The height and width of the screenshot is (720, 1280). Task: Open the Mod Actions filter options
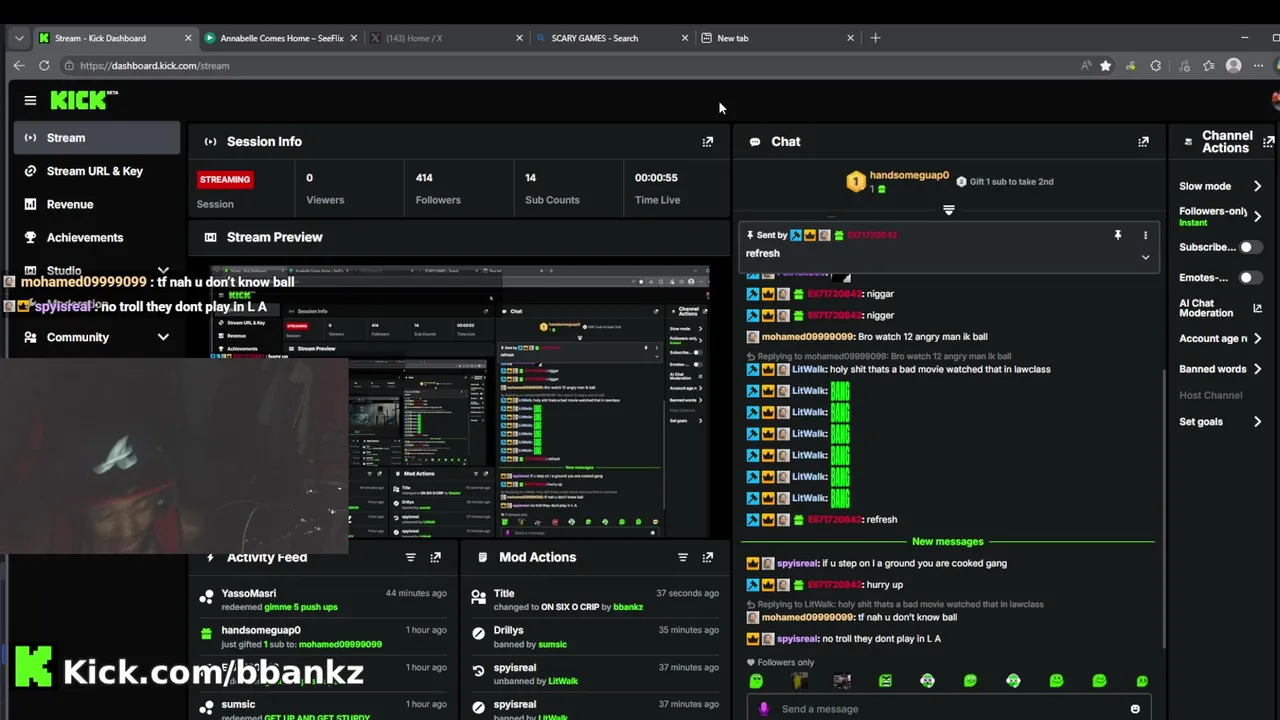[683, 557]
